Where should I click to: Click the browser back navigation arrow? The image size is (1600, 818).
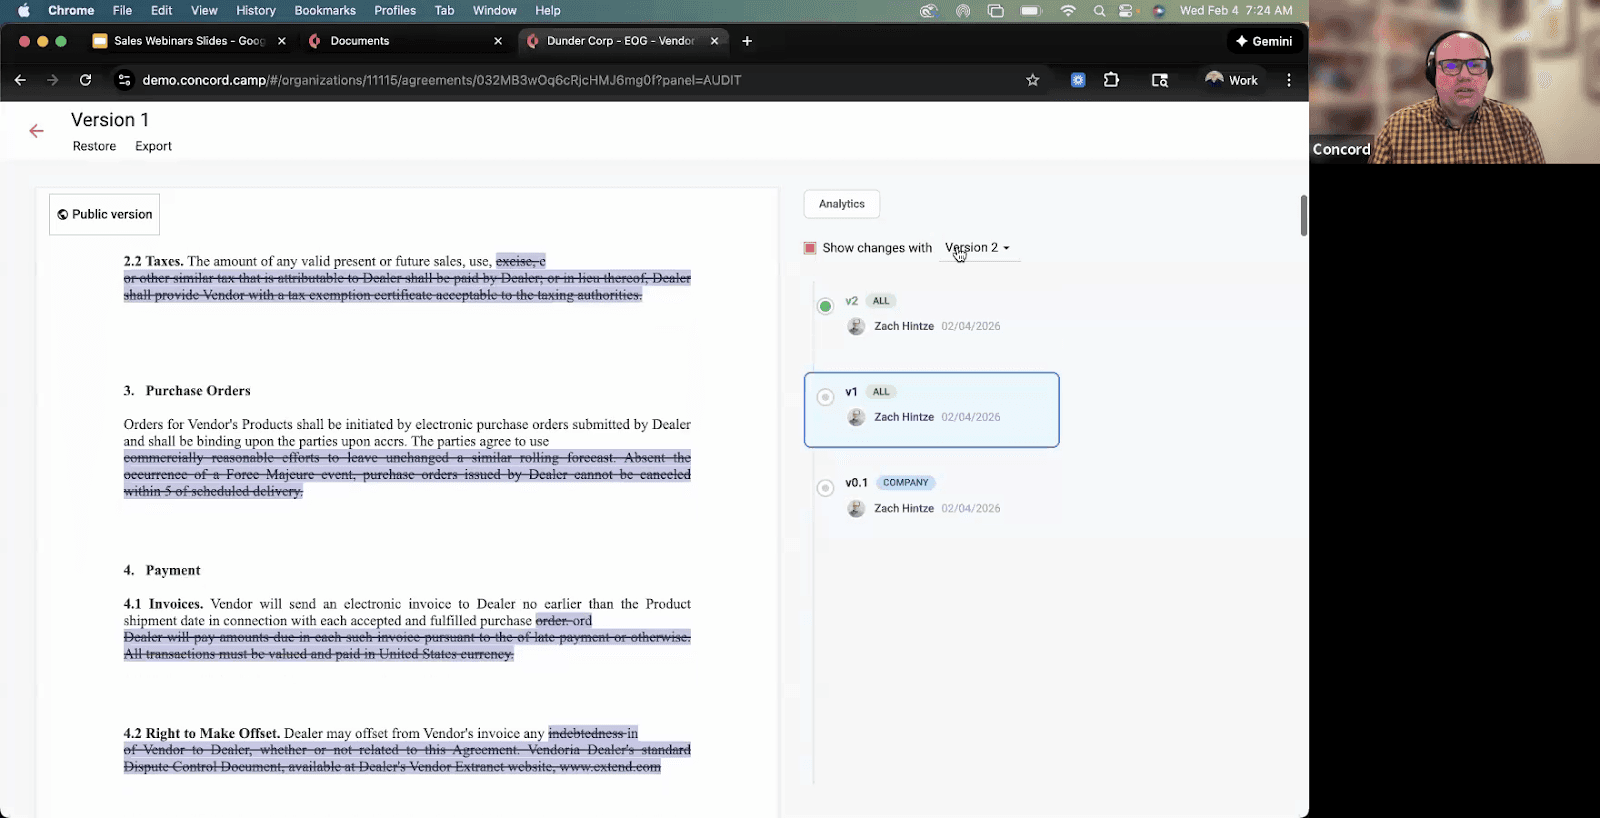click(20, 80)
